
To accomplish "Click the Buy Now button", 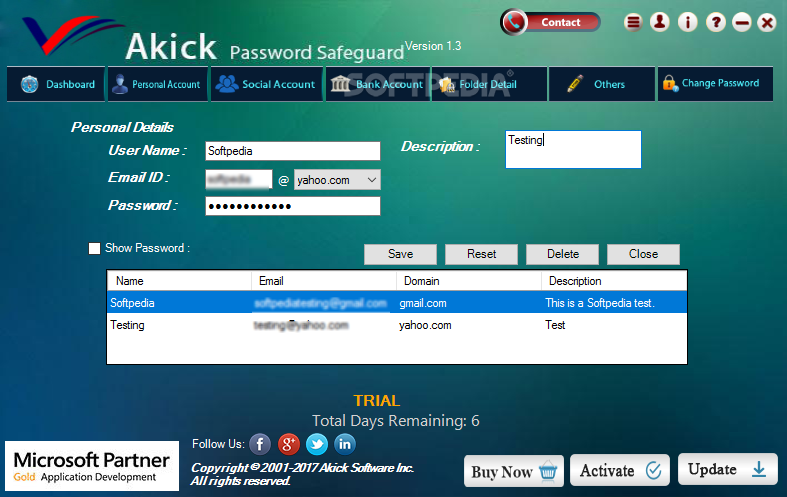I will coord(514,471).
